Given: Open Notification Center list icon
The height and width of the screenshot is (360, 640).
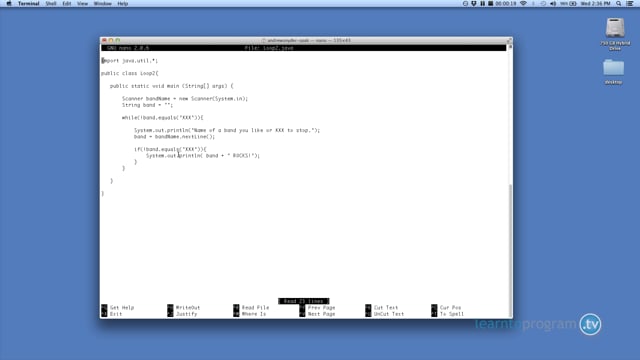Looking at the screenshot, I should click(630, 4).
